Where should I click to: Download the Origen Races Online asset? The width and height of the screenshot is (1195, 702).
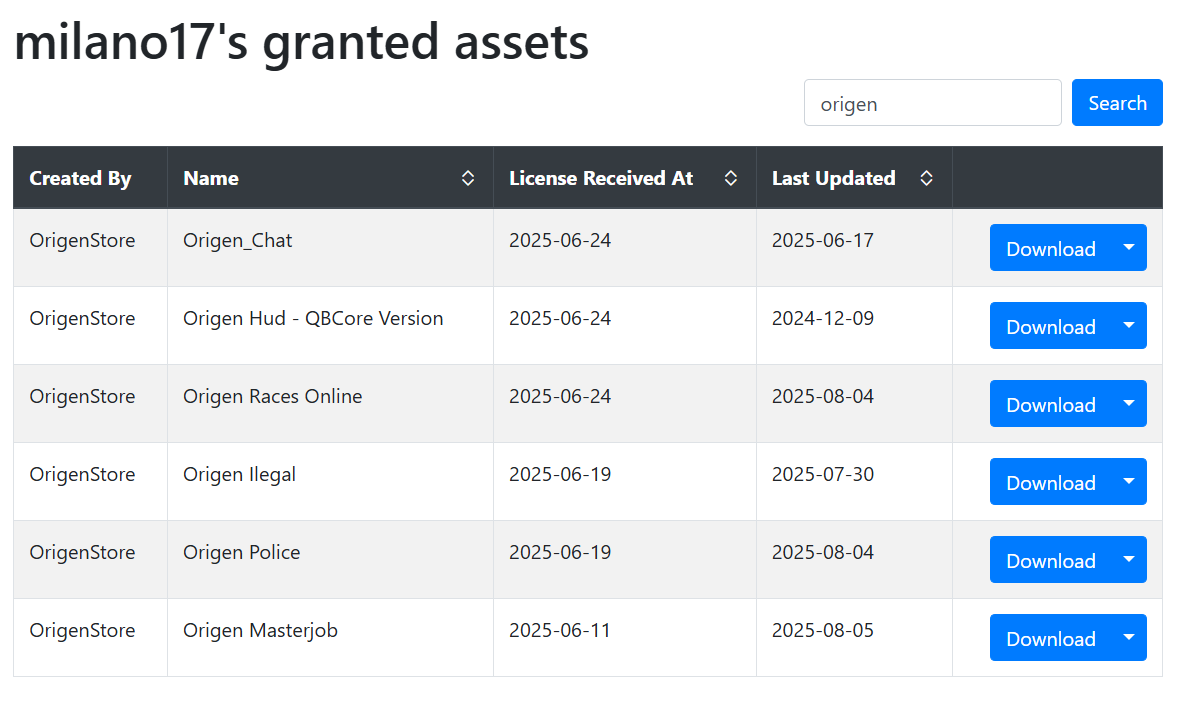pos(1051,403)
